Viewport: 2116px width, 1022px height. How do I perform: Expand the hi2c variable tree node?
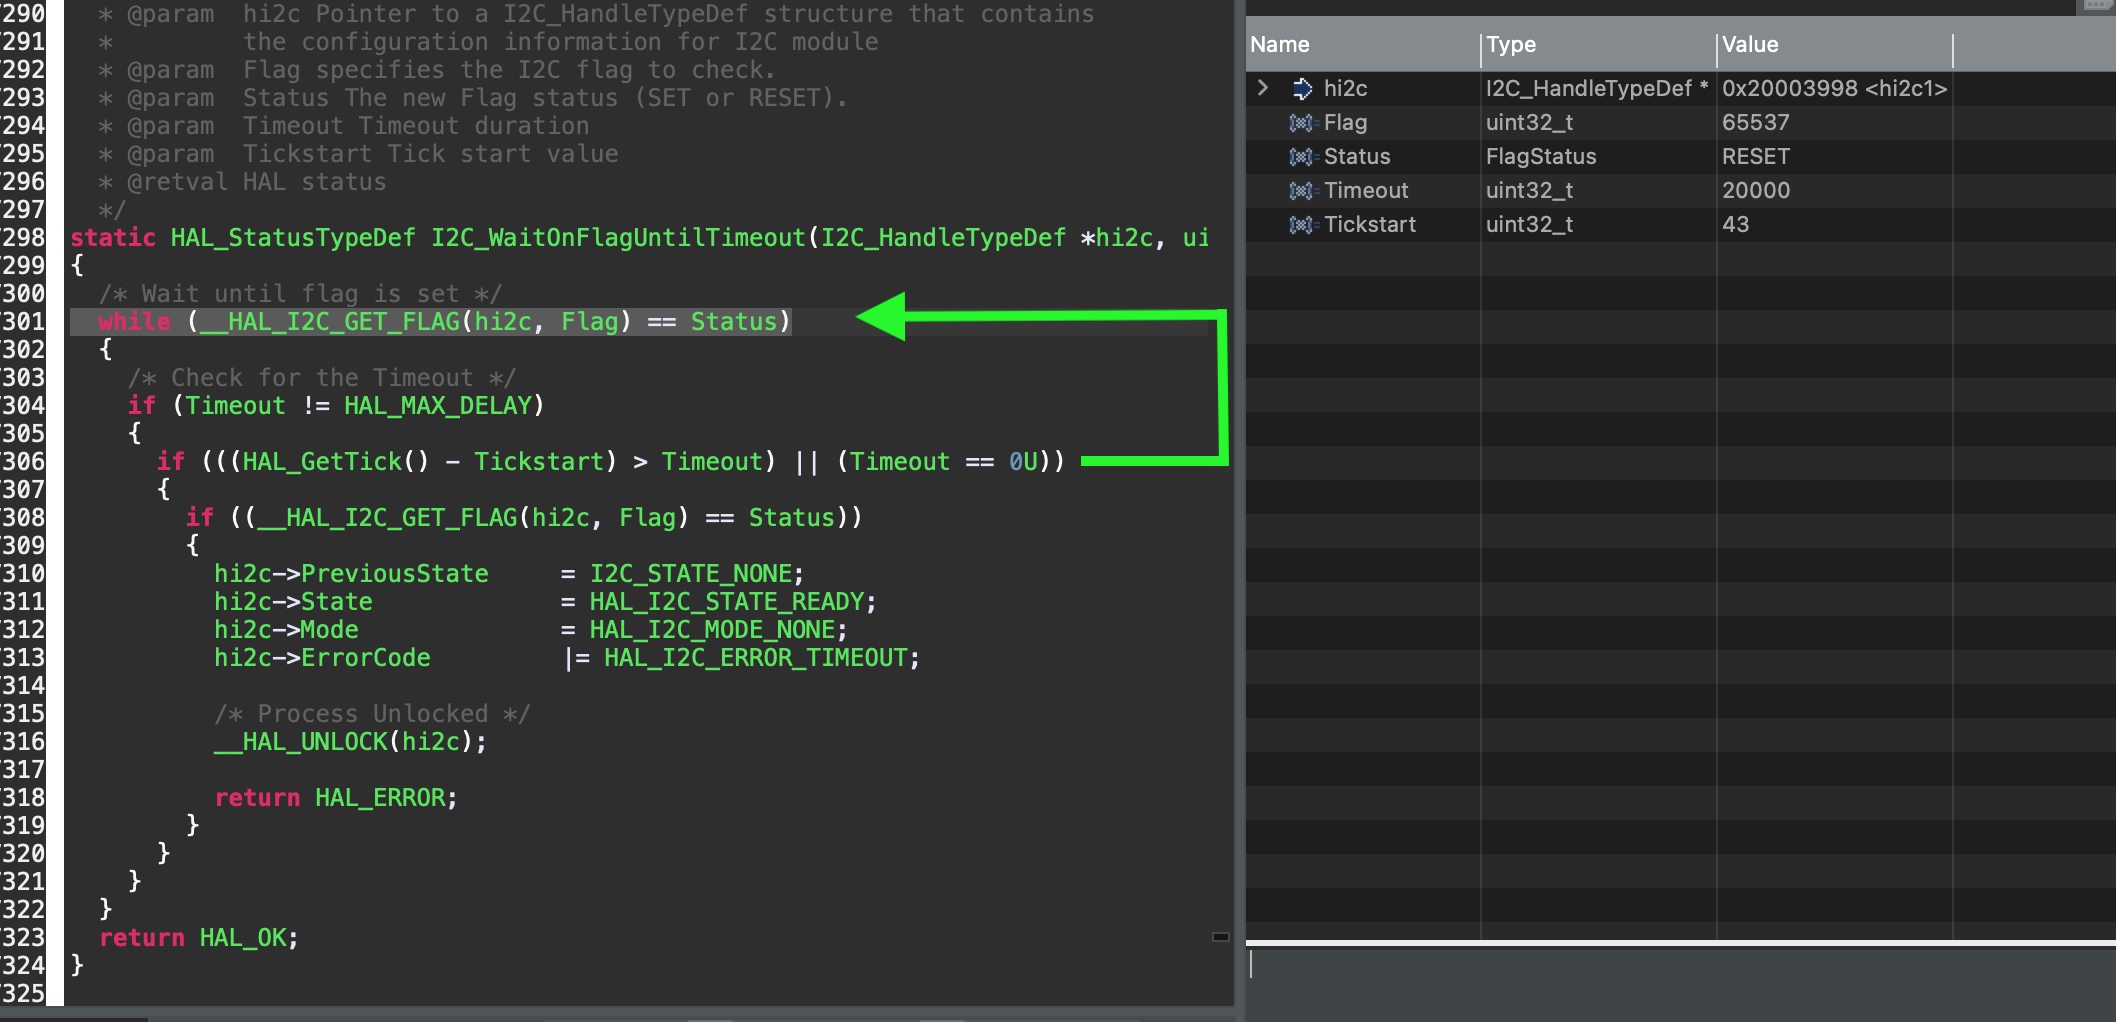coord(1263,88)
